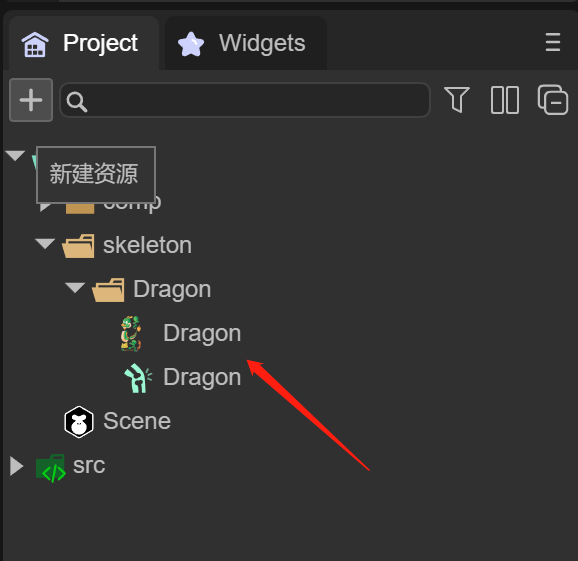
Task: Collapse the root assets folder arrow
Action: pos(15,155)
